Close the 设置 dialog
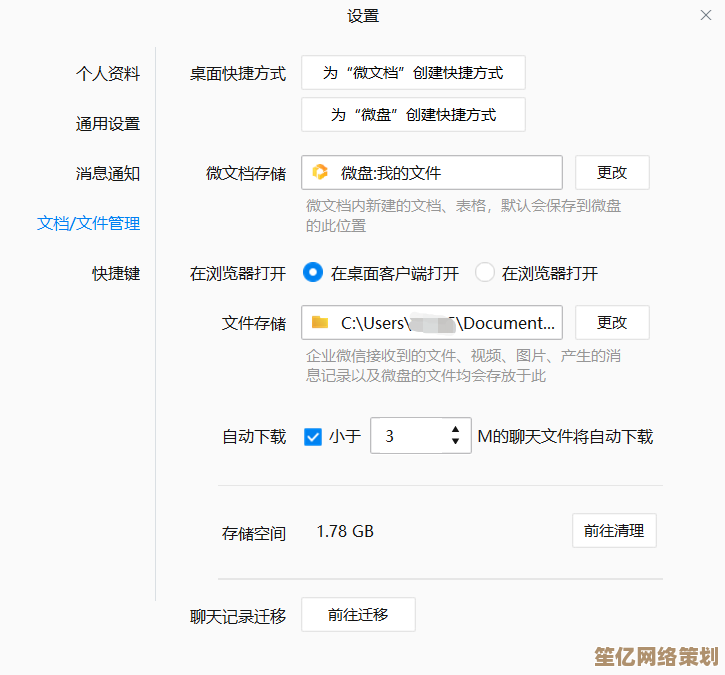The width and height of the screenshot is (725, 675). point(704,16)
